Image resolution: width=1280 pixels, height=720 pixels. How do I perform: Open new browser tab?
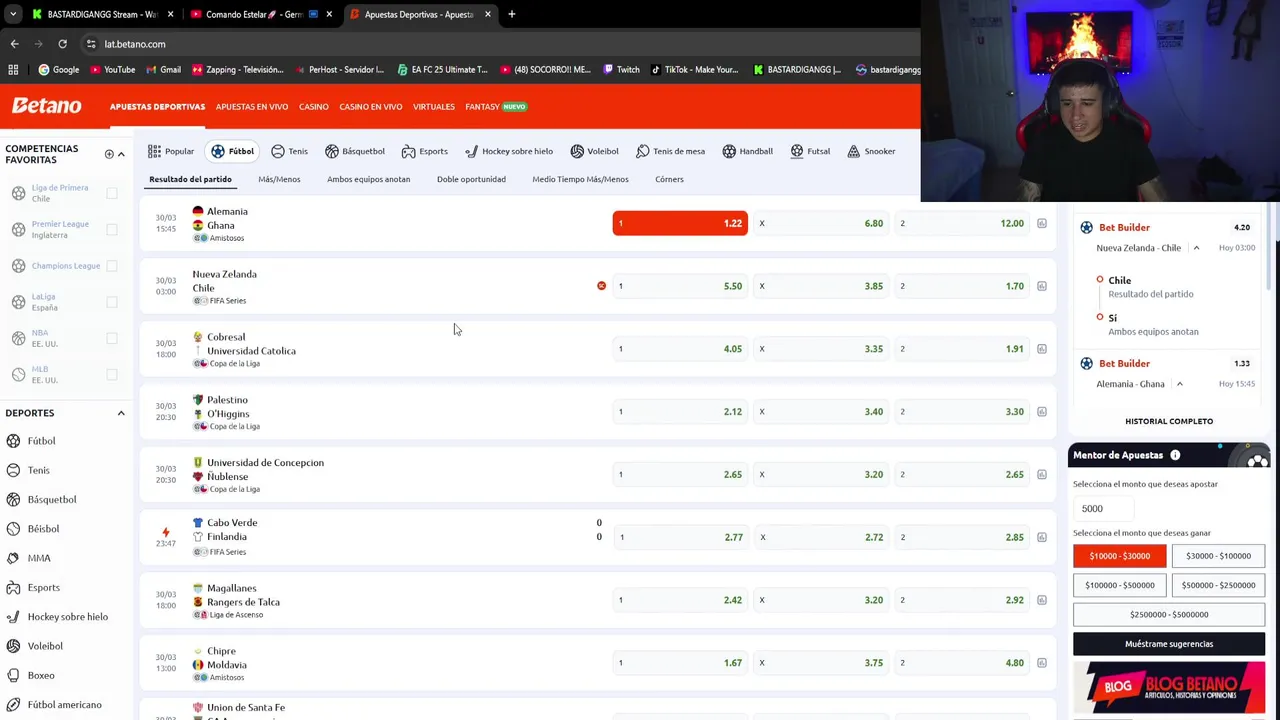(511, 14)
